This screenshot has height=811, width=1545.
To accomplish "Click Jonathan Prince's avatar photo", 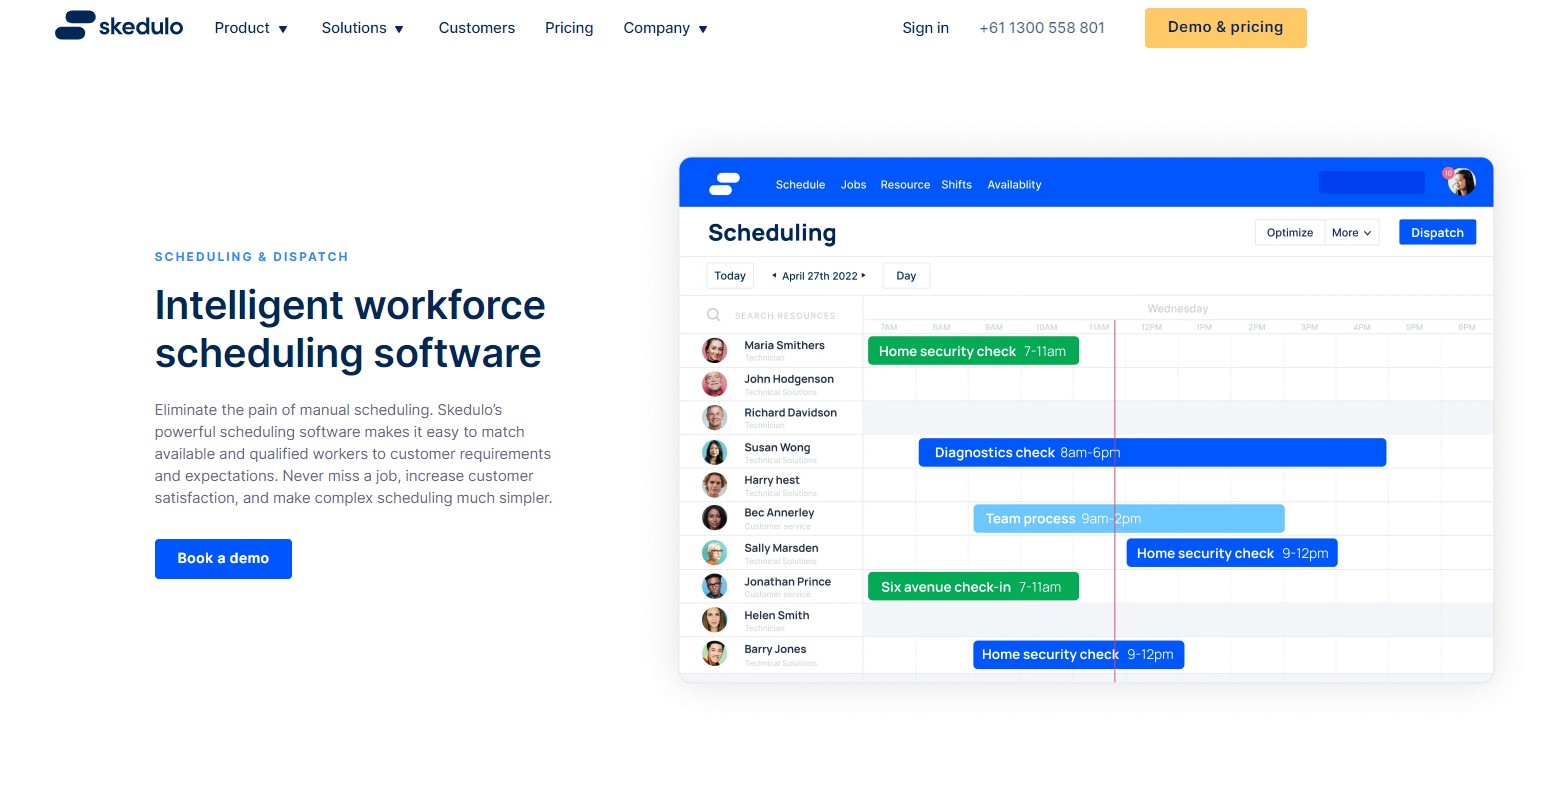I will [714, 586].
